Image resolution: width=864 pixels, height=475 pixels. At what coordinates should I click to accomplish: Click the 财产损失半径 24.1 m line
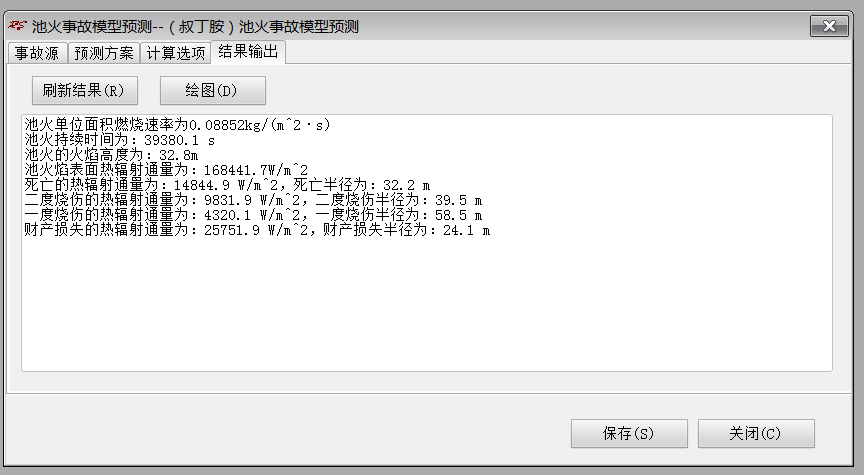click(x=257, y=230)
